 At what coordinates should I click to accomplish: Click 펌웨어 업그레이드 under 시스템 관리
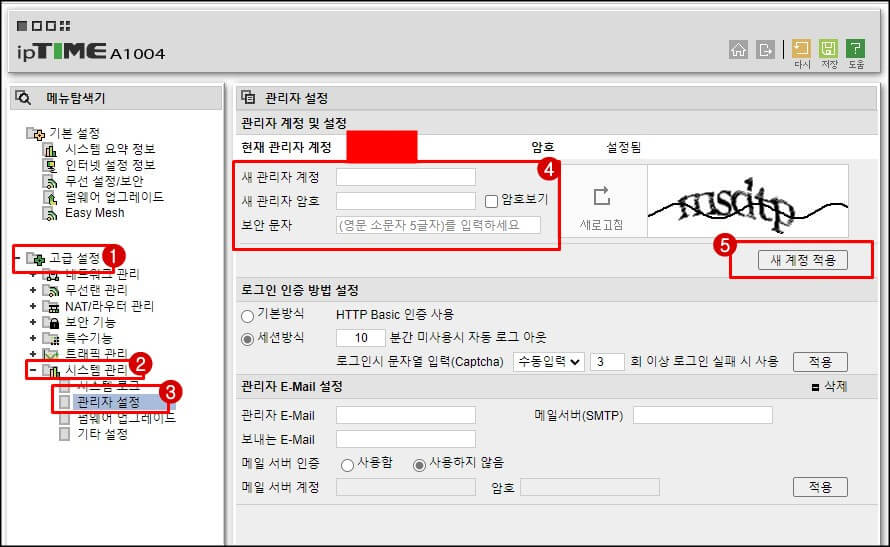click(127, 418)
